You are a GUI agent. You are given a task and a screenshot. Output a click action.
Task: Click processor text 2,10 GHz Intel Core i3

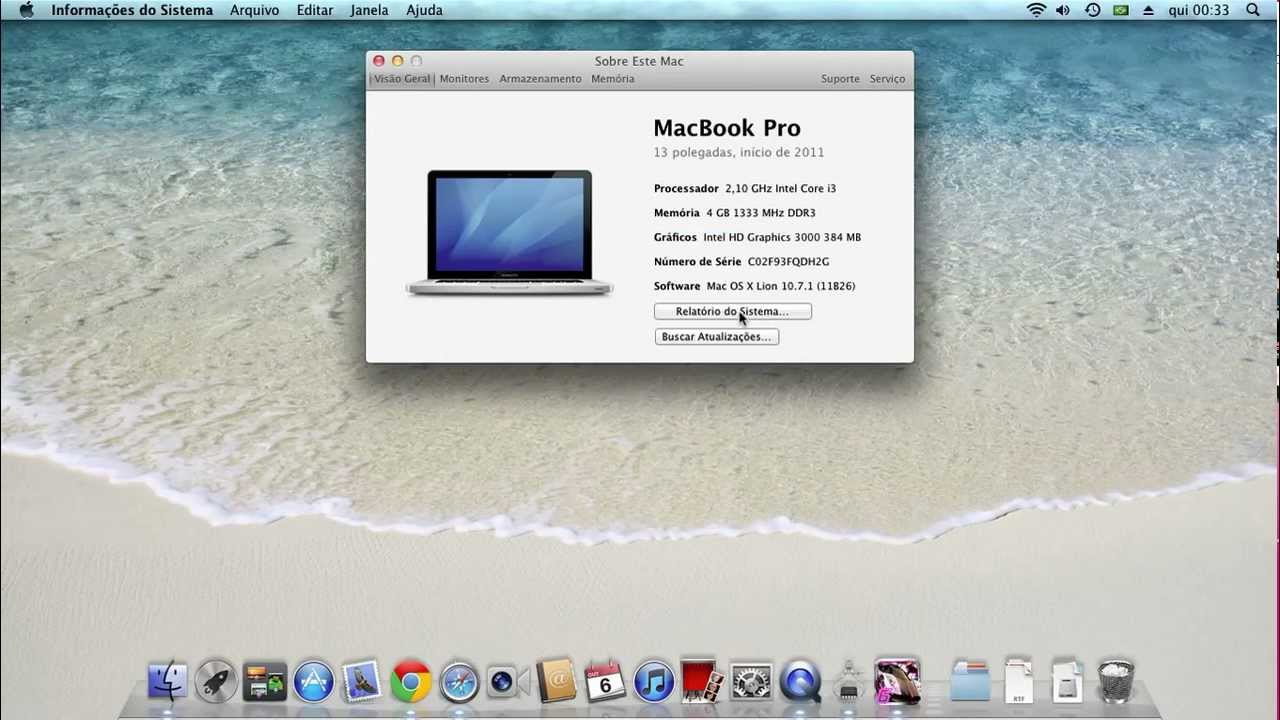tap(780, 189)
